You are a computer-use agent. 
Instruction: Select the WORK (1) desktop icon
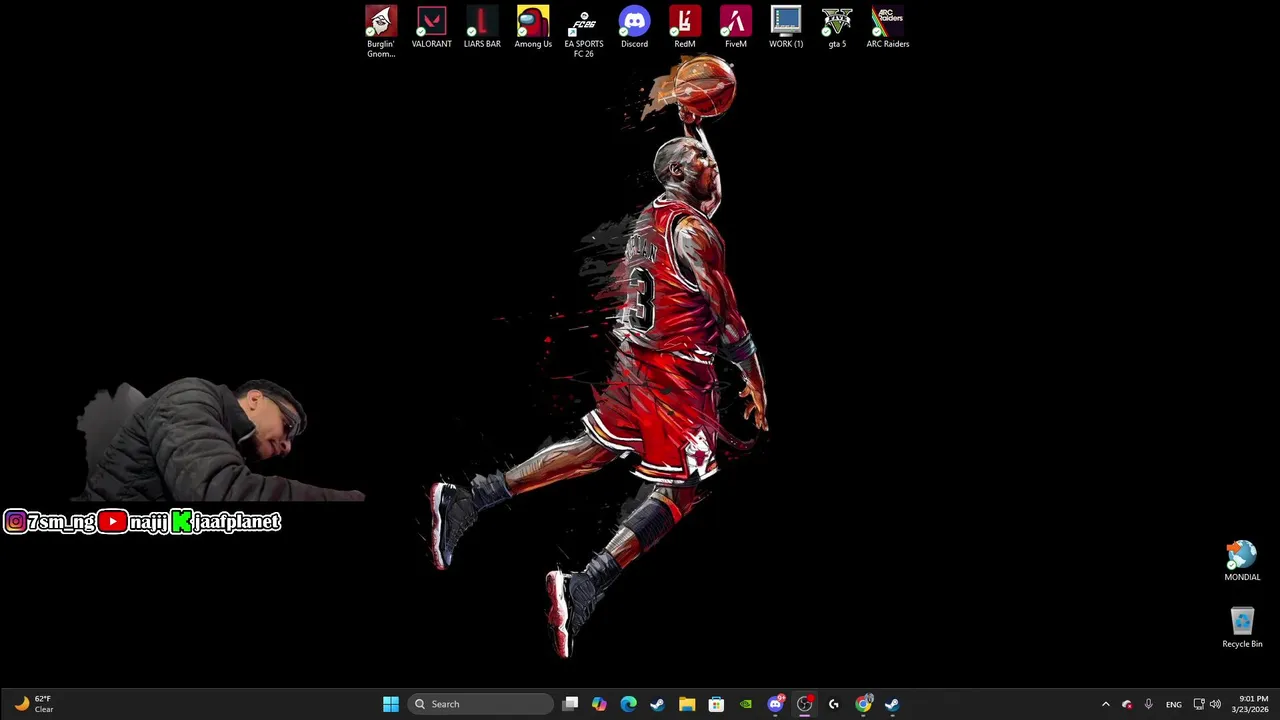[786, 28]
